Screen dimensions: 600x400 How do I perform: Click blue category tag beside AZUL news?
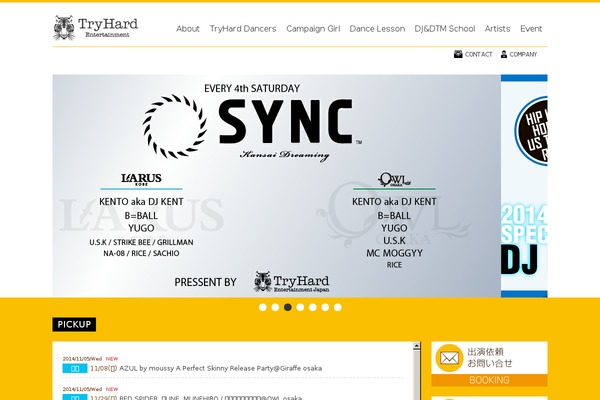(x=75, y=369)
